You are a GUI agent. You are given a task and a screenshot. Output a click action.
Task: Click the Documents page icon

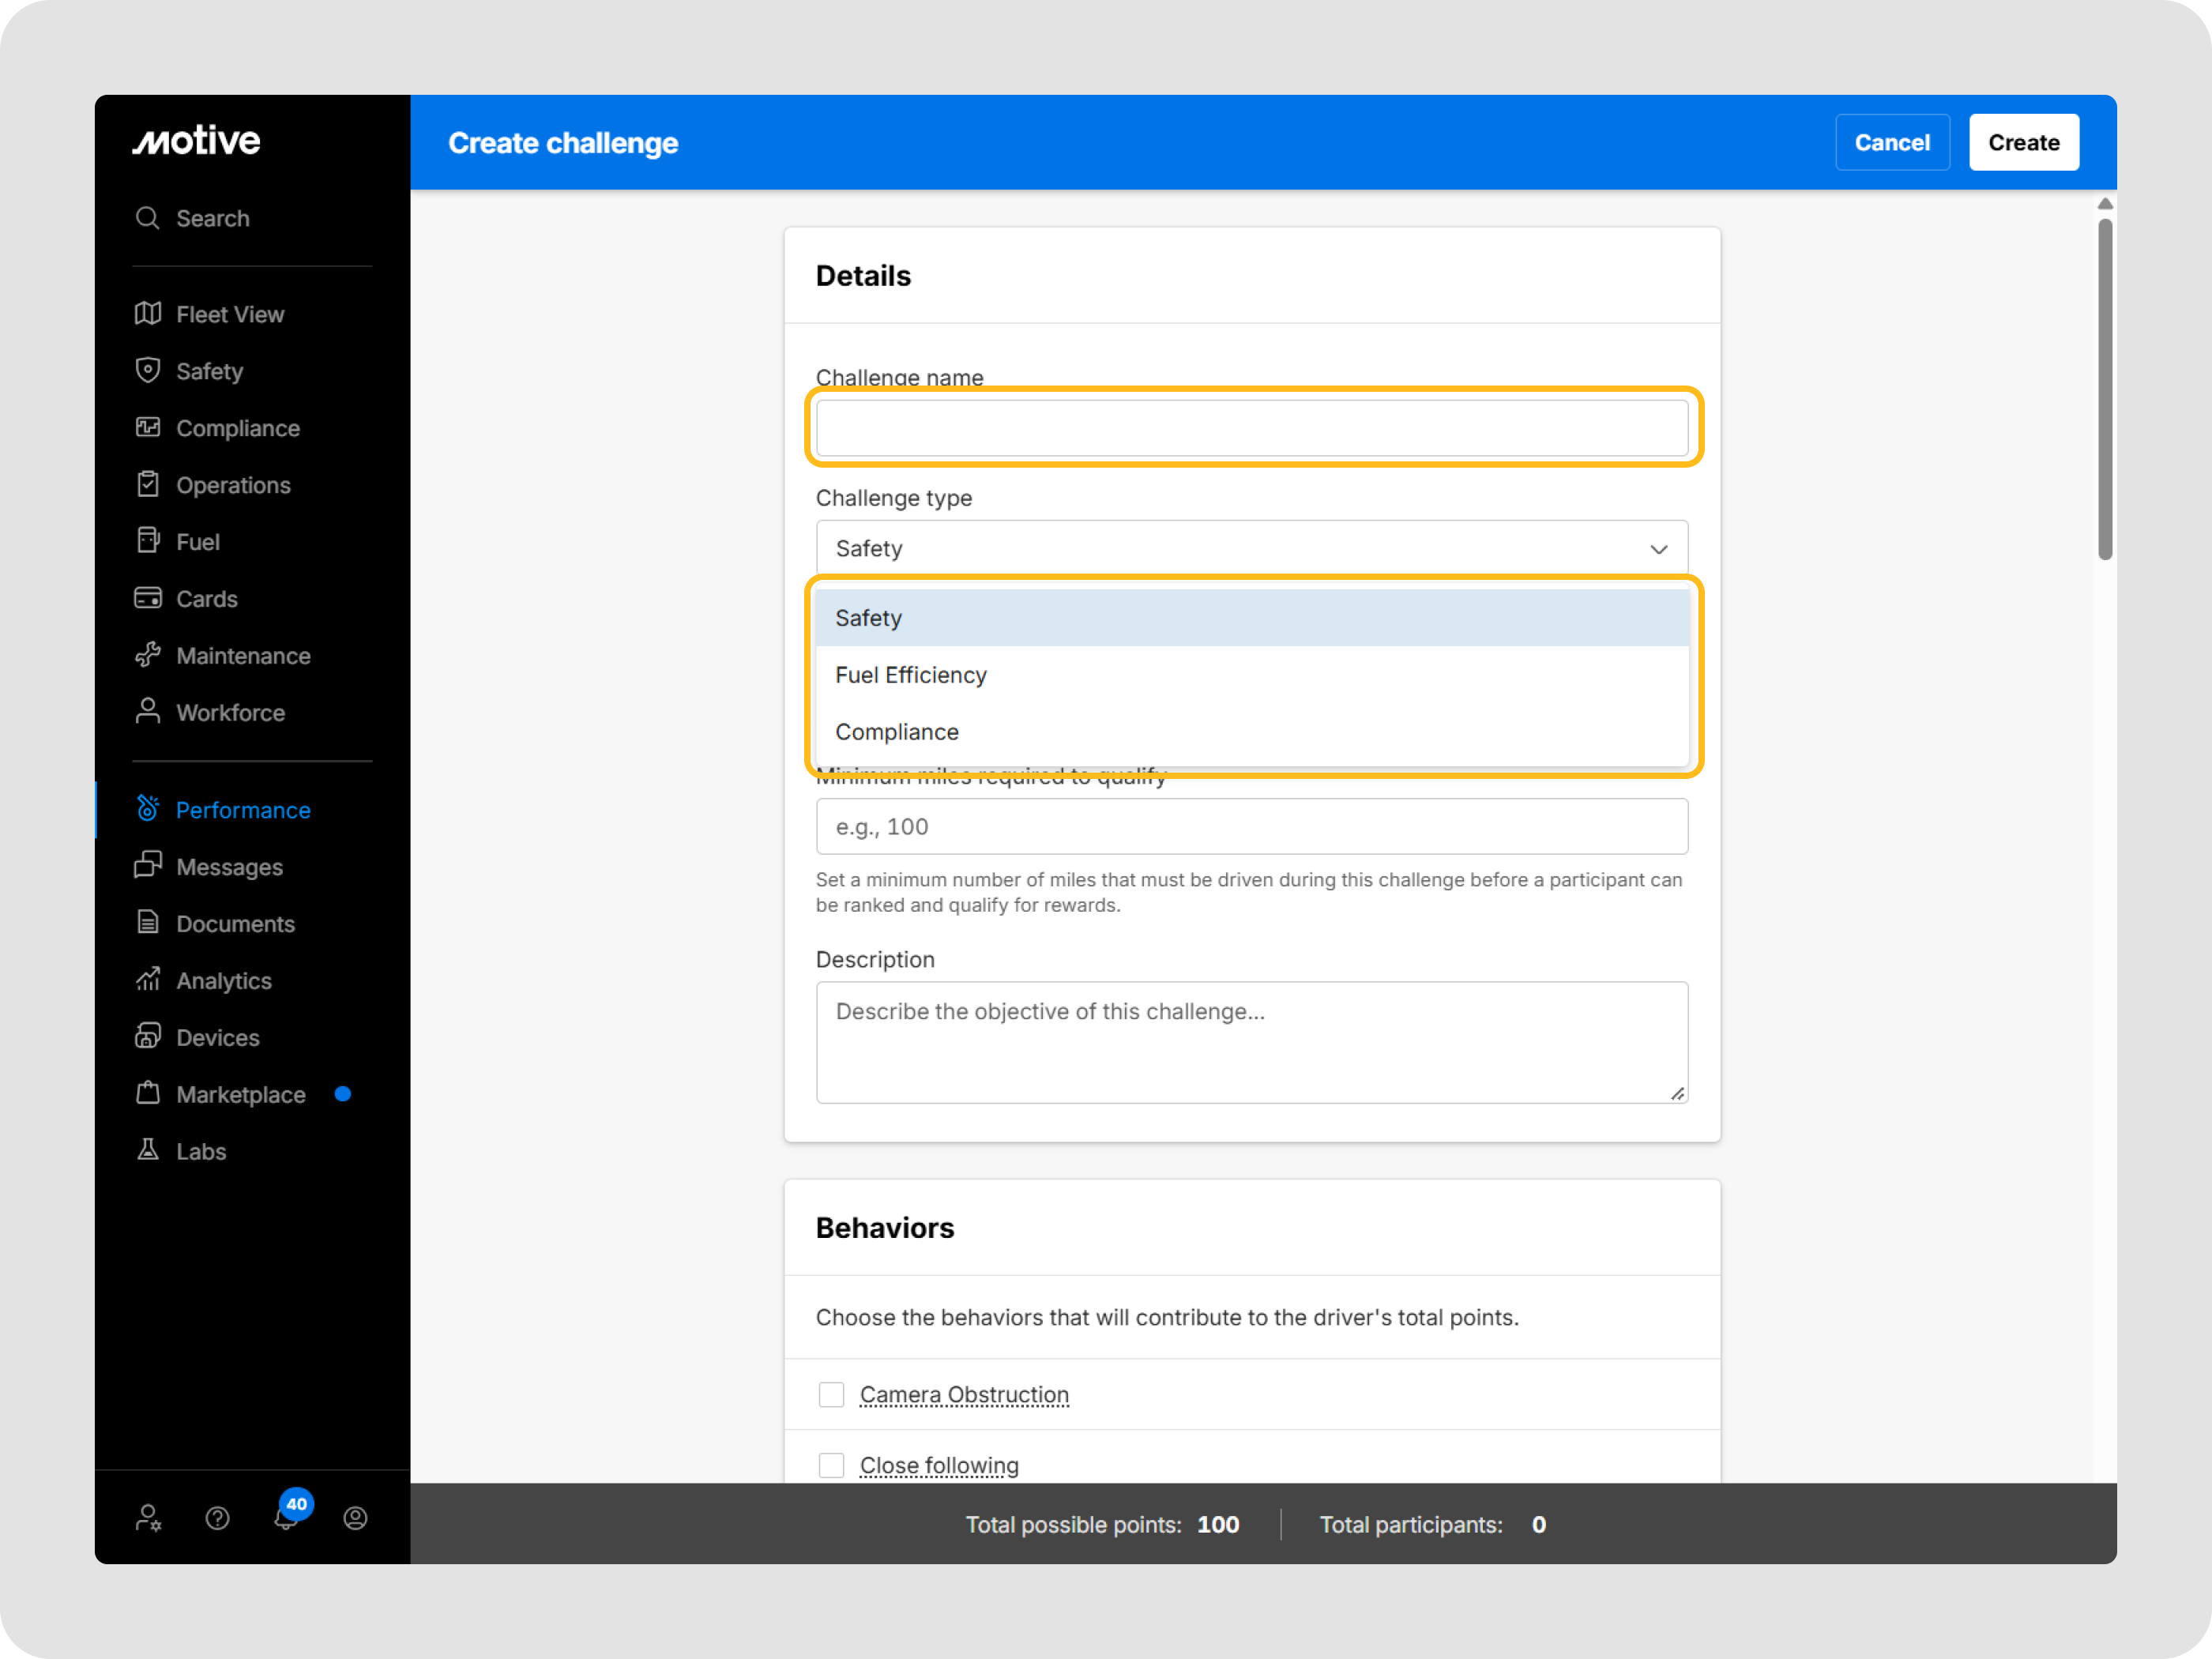148,922
